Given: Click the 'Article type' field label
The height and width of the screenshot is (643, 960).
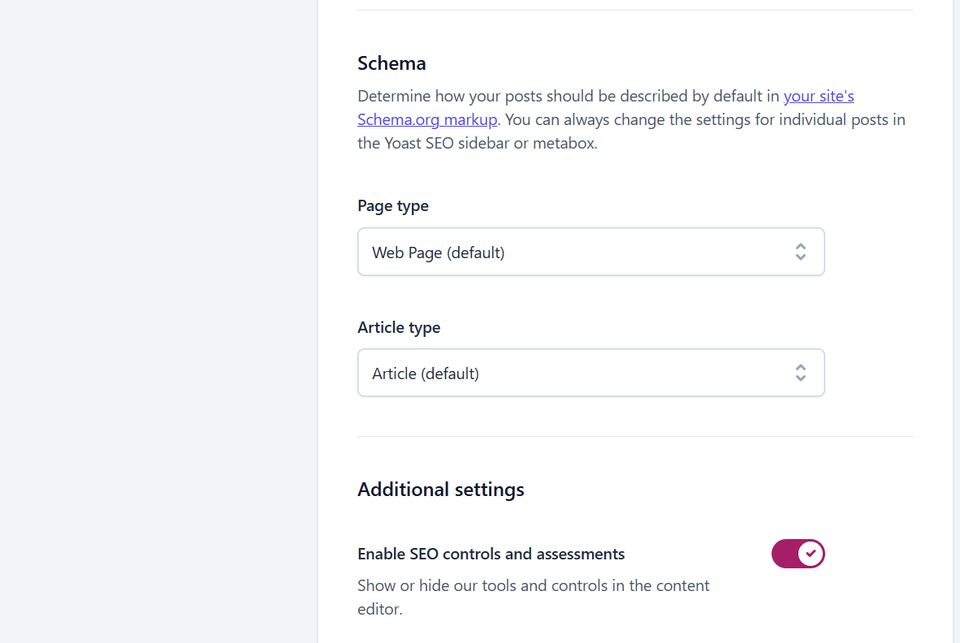Looking at the screenshot, I should click(399, 327).
